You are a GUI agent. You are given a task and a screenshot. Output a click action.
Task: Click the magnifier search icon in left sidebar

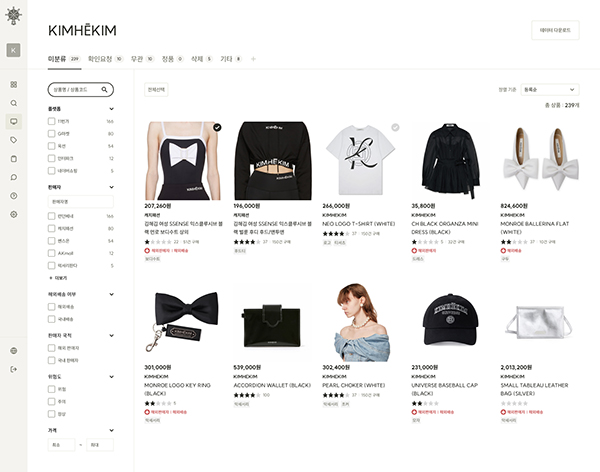click(x=13, y=103)
